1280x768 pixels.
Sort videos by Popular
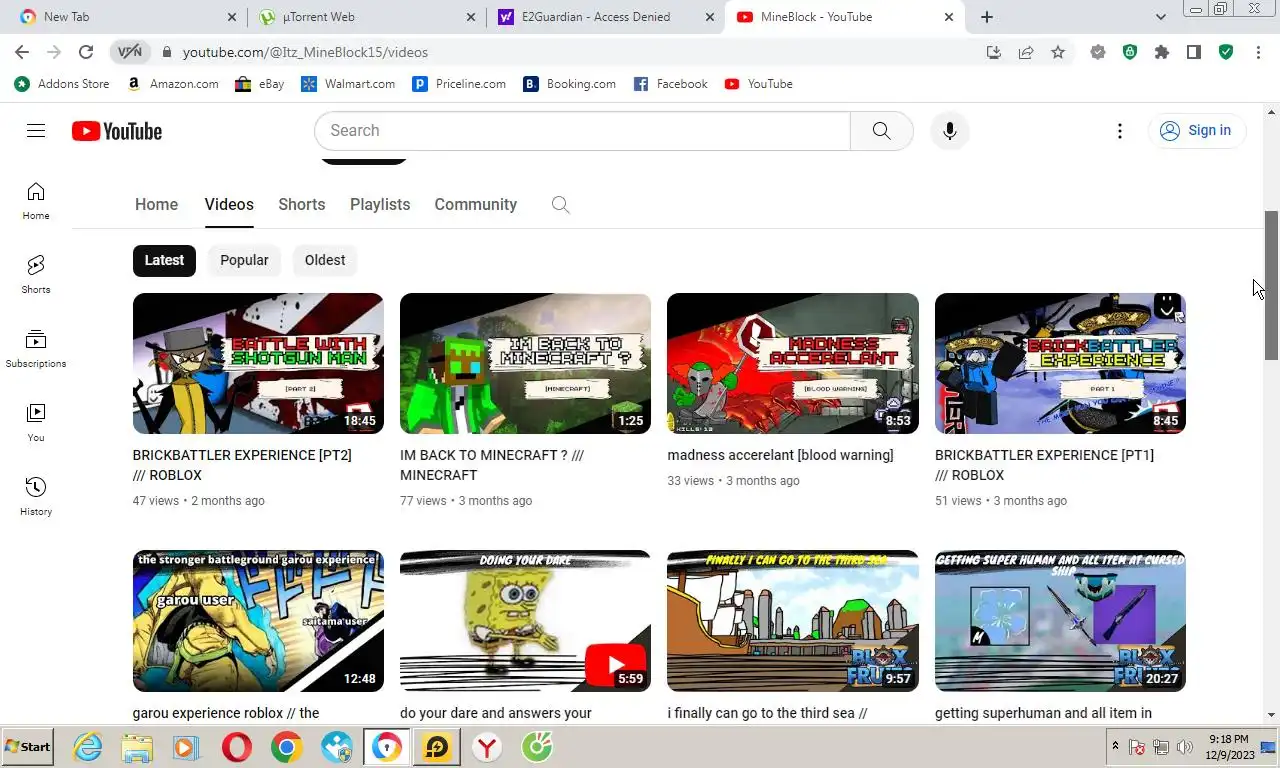point(244,260)
